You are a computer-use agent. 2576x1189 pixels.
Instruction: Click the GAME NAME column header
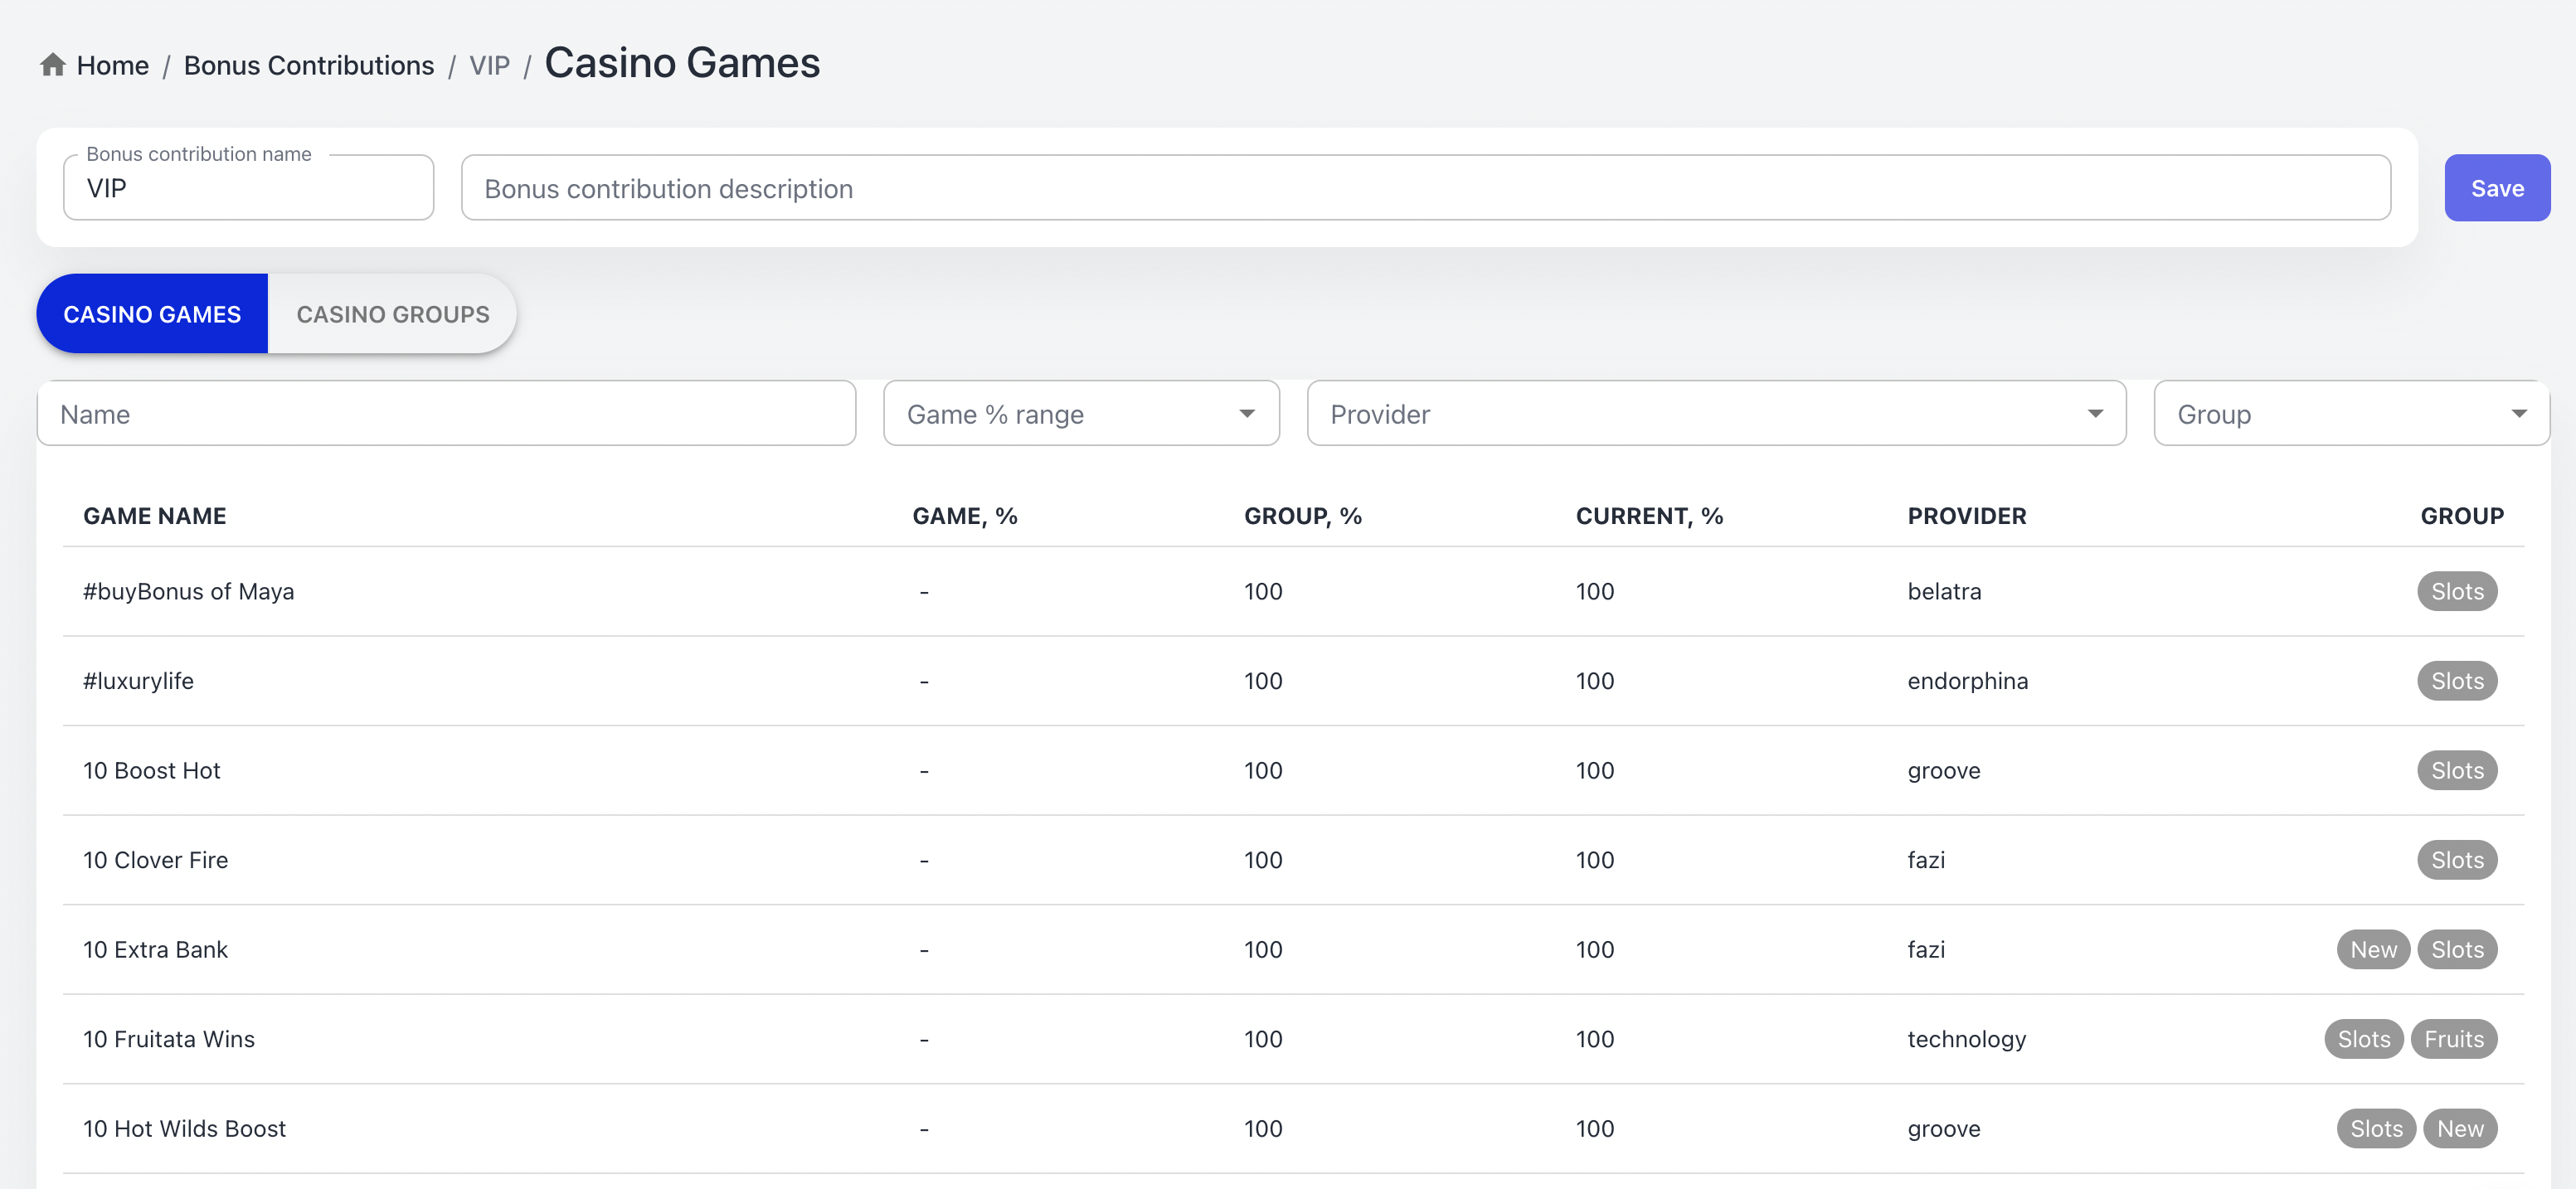154,516
